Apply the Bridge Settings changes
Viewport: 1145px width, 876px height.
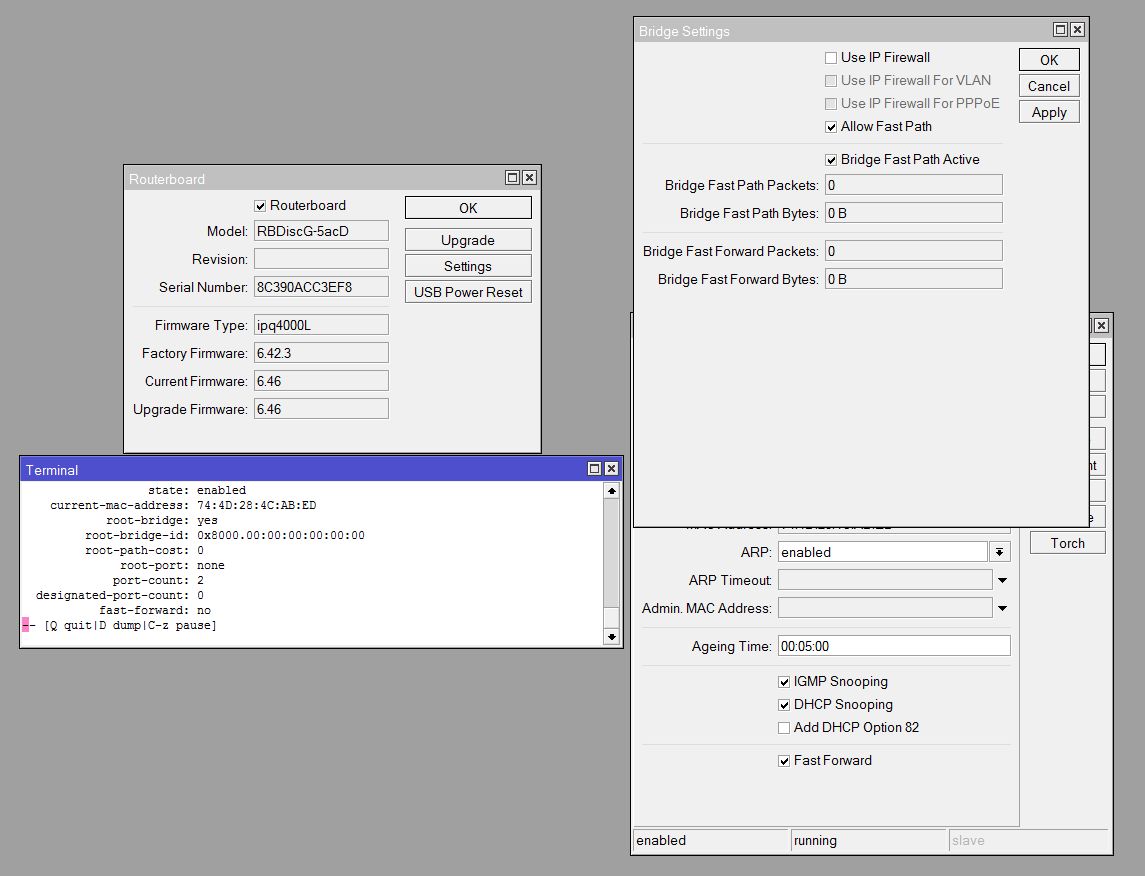pyautogui.click(x=1049, y=112)
